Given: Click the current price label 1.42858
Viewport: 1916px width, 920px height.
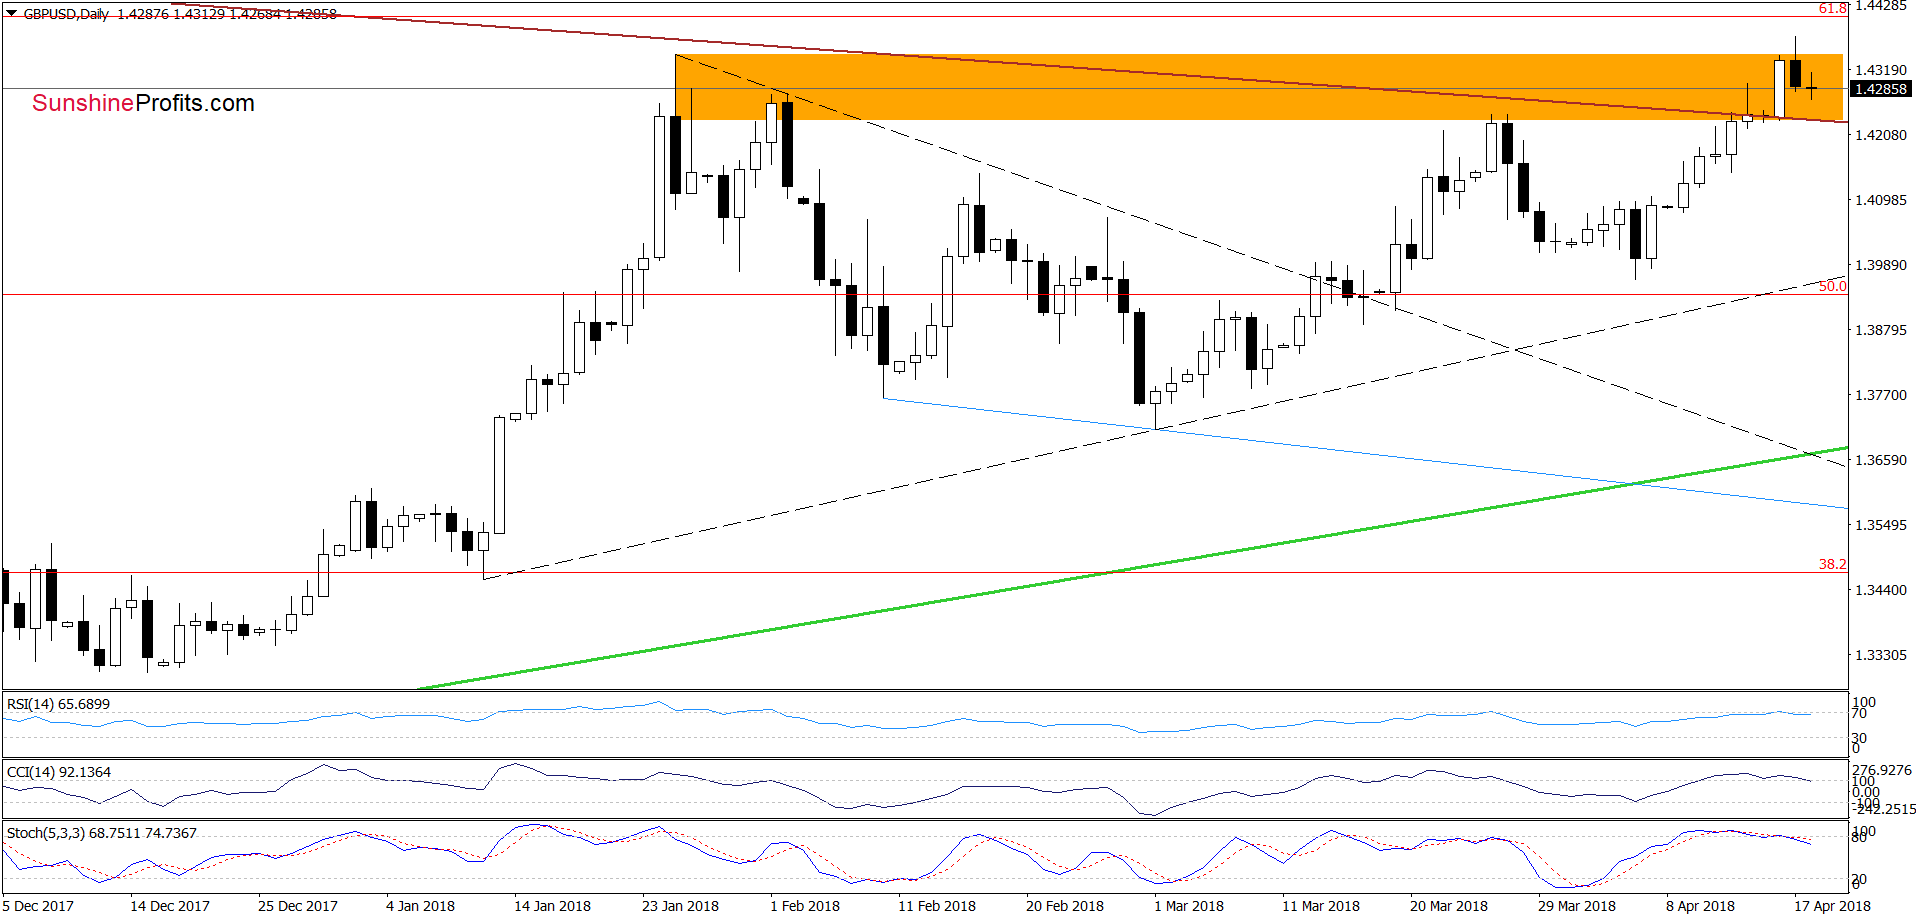Looking at the screenshot, I should tap(1881, 89).
